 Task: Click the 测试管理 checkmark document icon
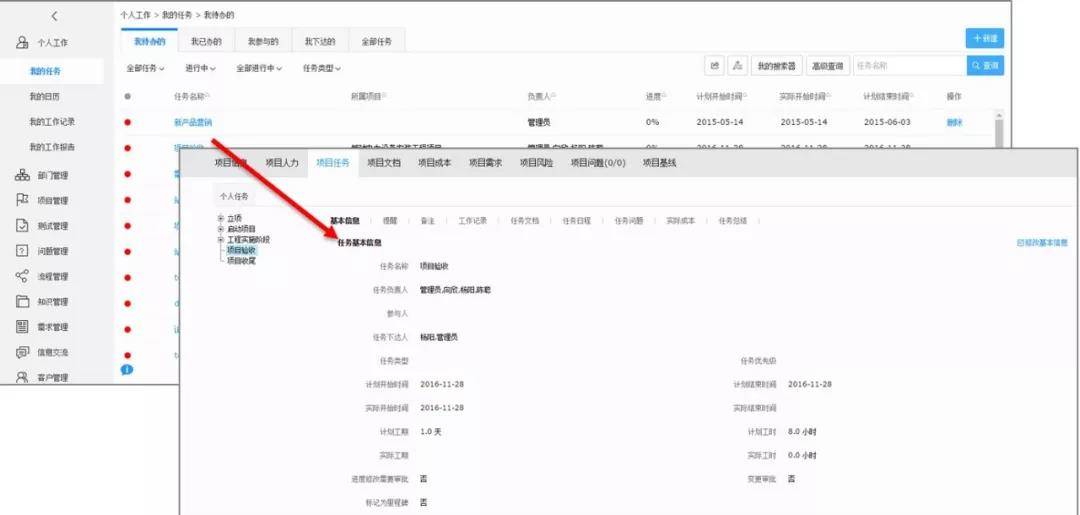pos(22,226)
